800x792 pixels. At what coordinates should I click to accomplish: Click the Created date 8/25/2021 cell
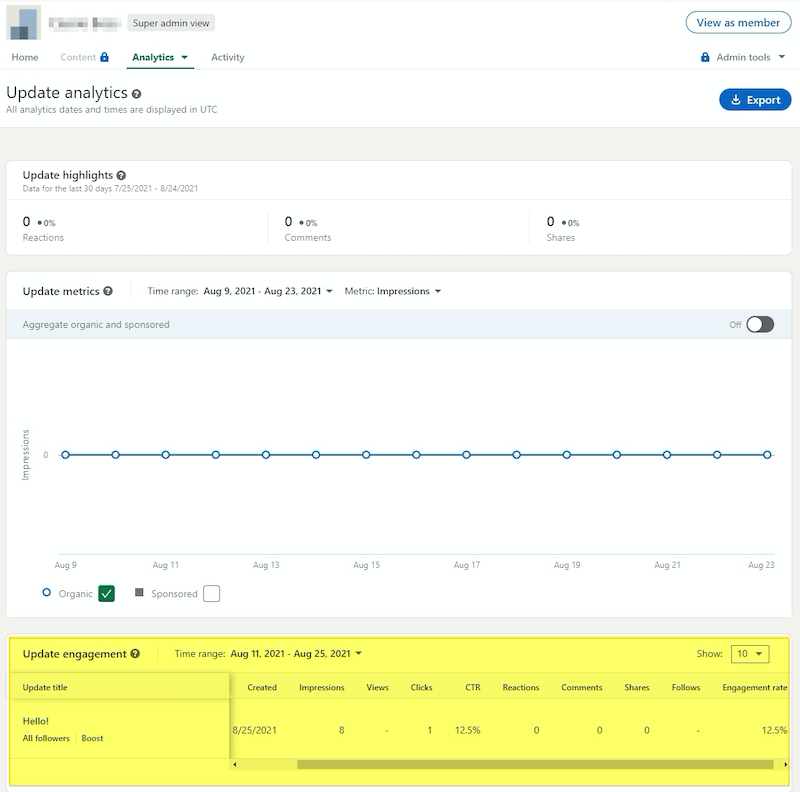pos(255,730)
